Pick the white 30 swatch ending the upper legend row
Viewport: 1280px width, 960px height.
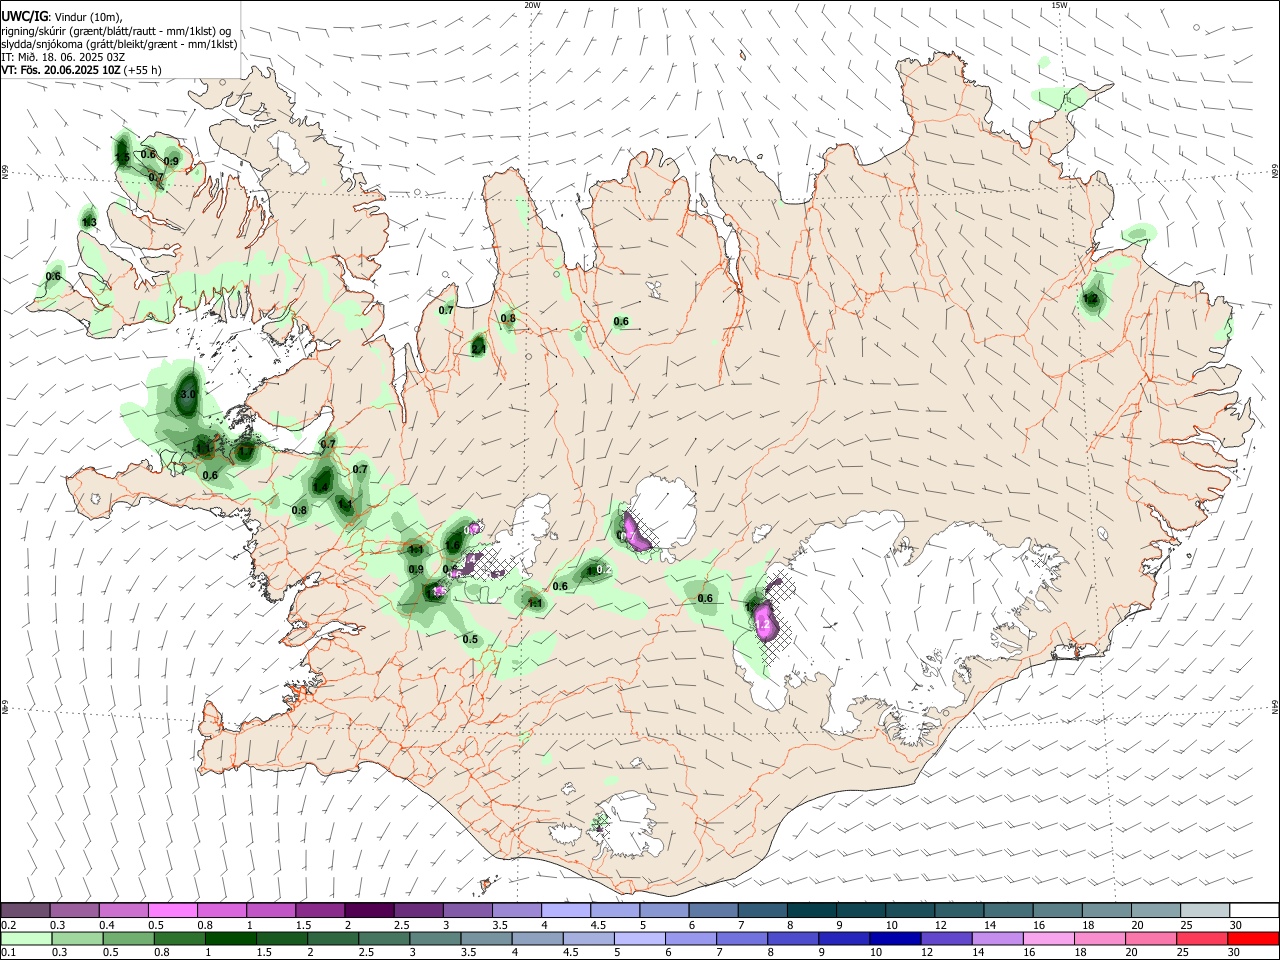tap(1254, 910)
